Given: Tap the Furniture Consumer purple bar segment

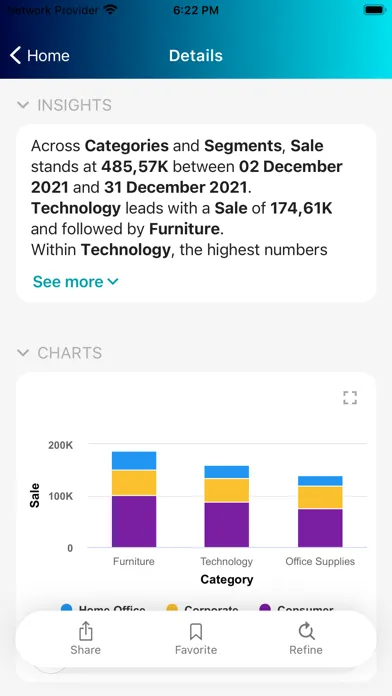Looking at the screenshot, I should (134, 522).
